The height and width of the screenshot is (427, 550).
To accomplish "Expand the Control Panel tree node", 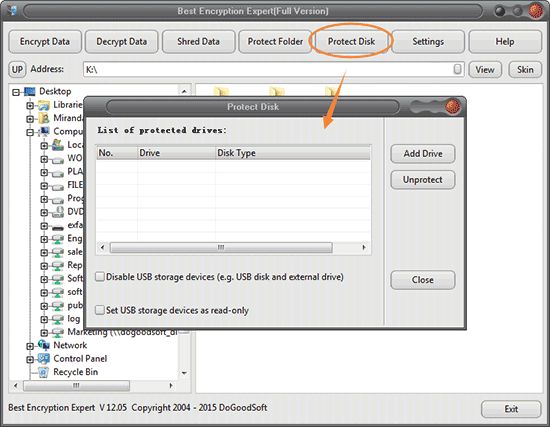I will click(30, 359).
